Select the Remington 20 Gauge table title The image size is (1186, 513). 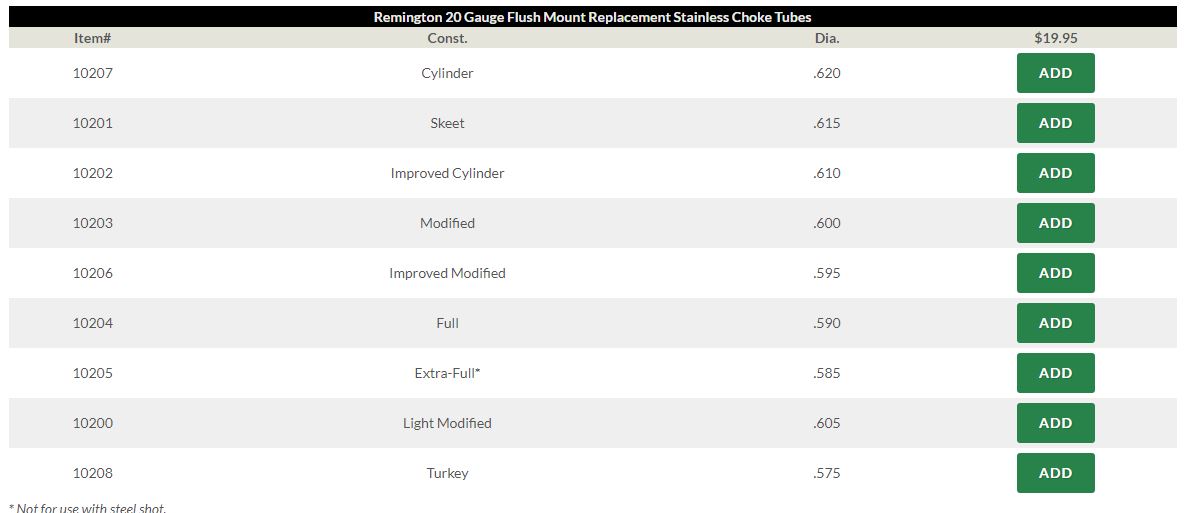[x=592, y=17]
